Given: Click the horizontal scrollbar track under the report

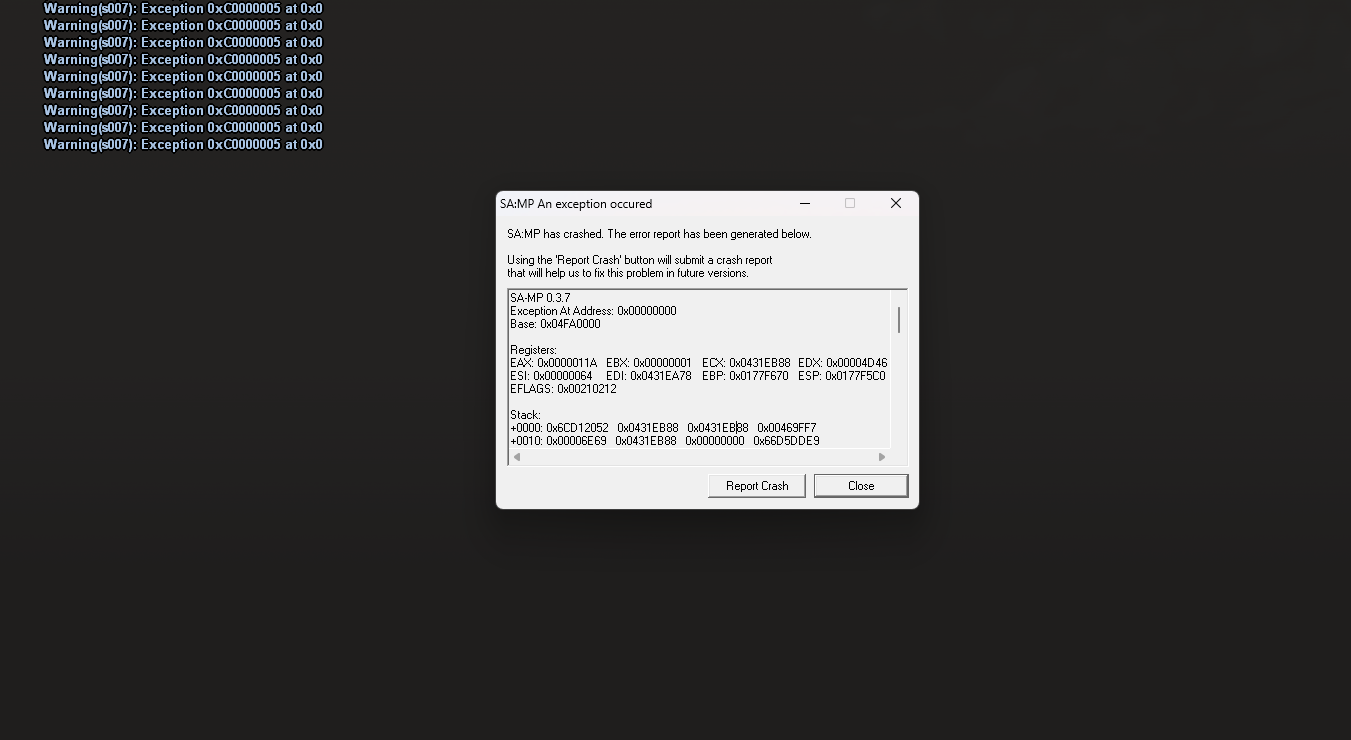Looking at the screenshot, I should tap(700, 457).
